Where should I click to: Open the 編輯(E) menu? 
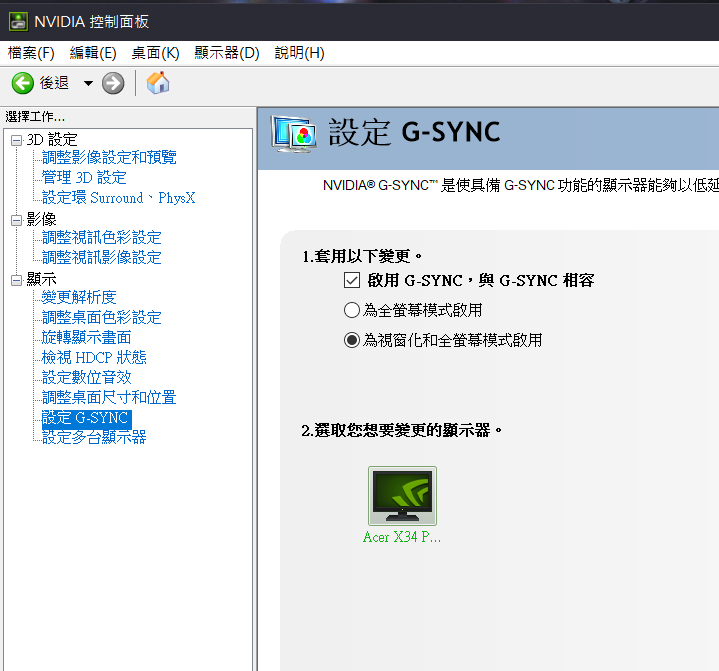coord(93,53)
